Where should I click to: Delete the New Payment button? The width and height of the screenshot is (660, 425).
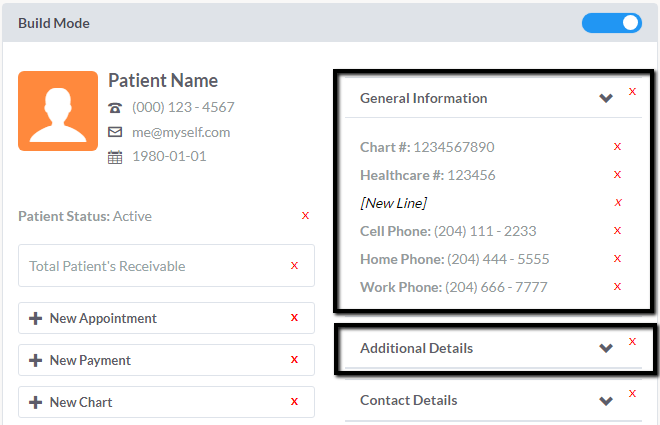[x=294, y=359]
